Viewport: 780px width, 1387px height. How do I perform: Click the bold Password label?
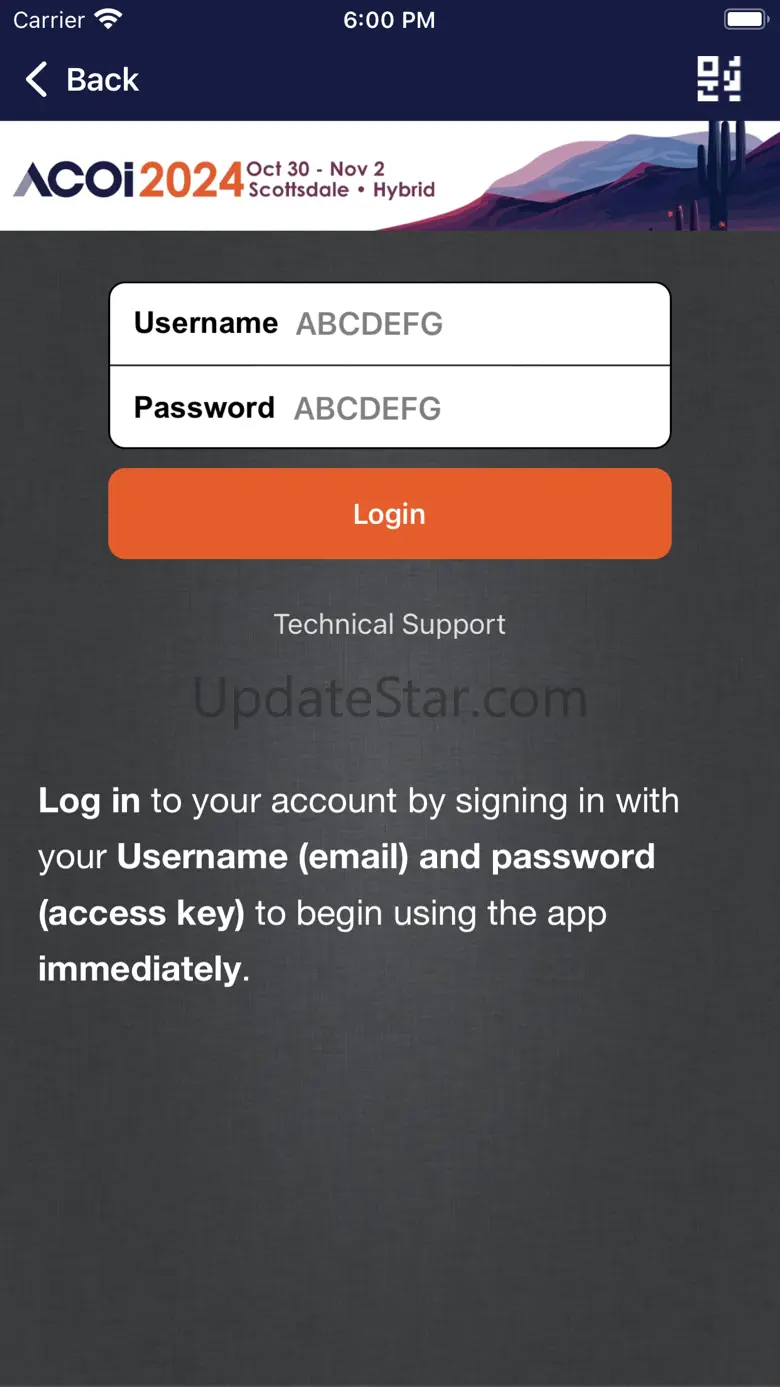click(x=204, y=407)
